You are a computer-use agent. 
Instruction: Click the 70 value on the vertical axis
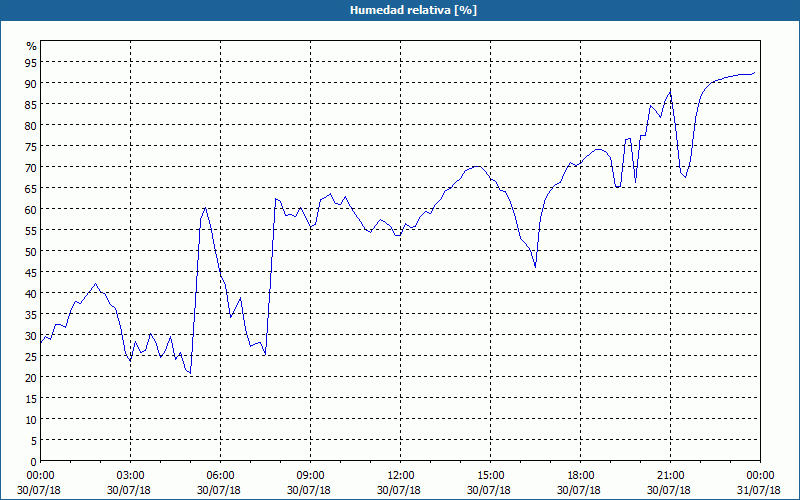tap(31, 167)
